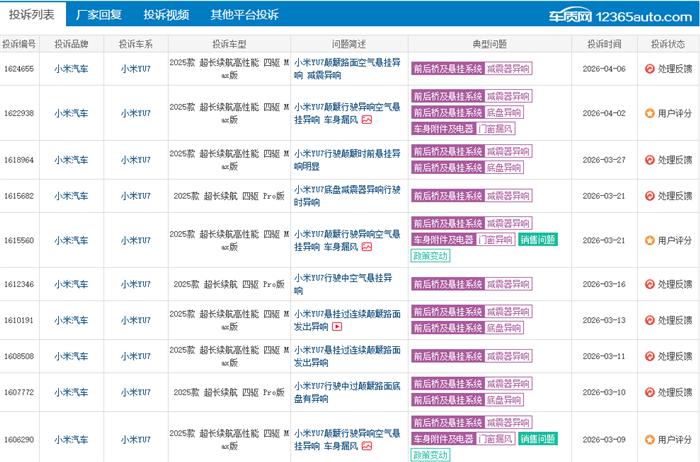700x462 pixels.
Task: Click the image icon in complaint 1606290
Action: (x=366, y=446)
